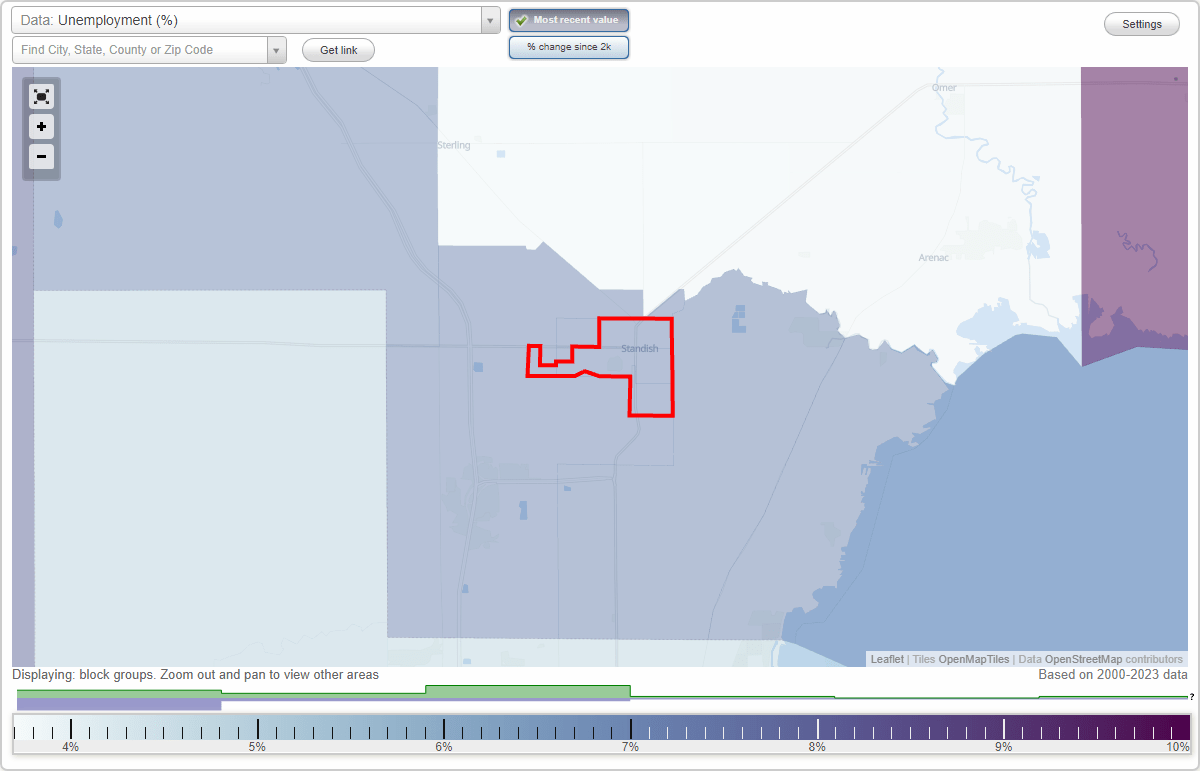
Task: Zoom out using the minus map control
Action: click(x=41, y=157)
